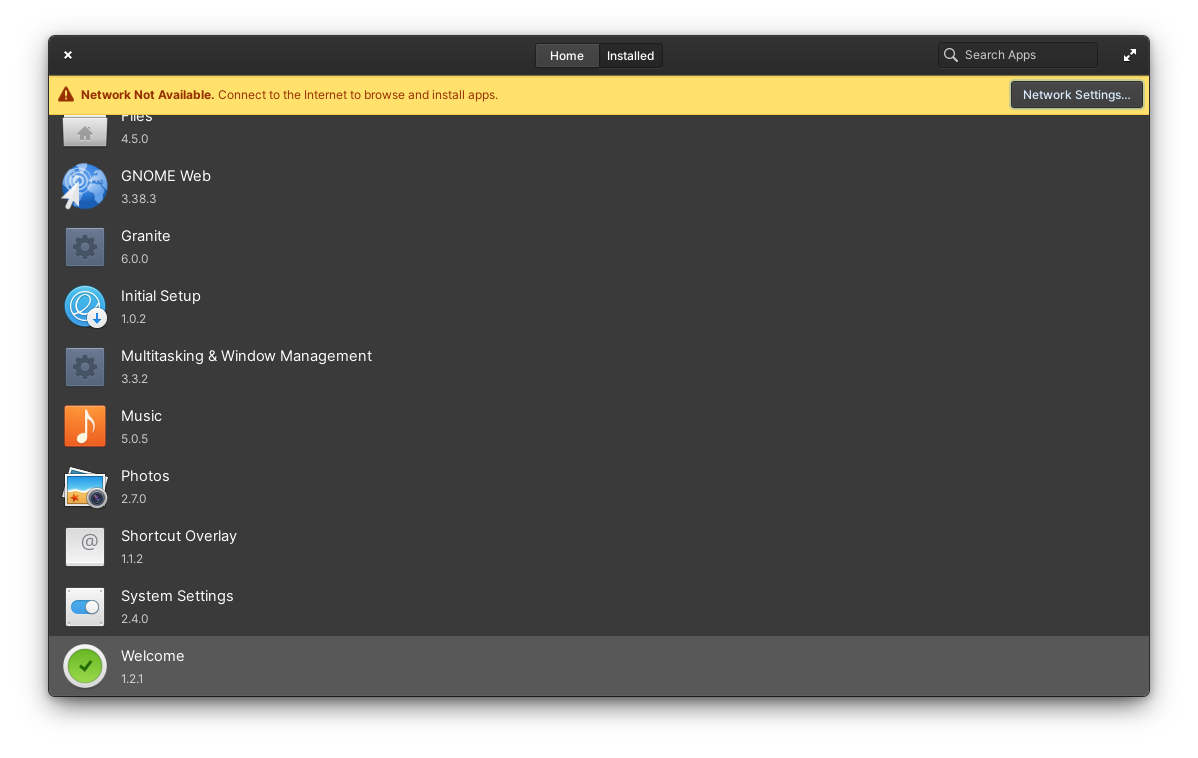Click the orange Music note icon
1198x758 pixels.
coord(85,426)
